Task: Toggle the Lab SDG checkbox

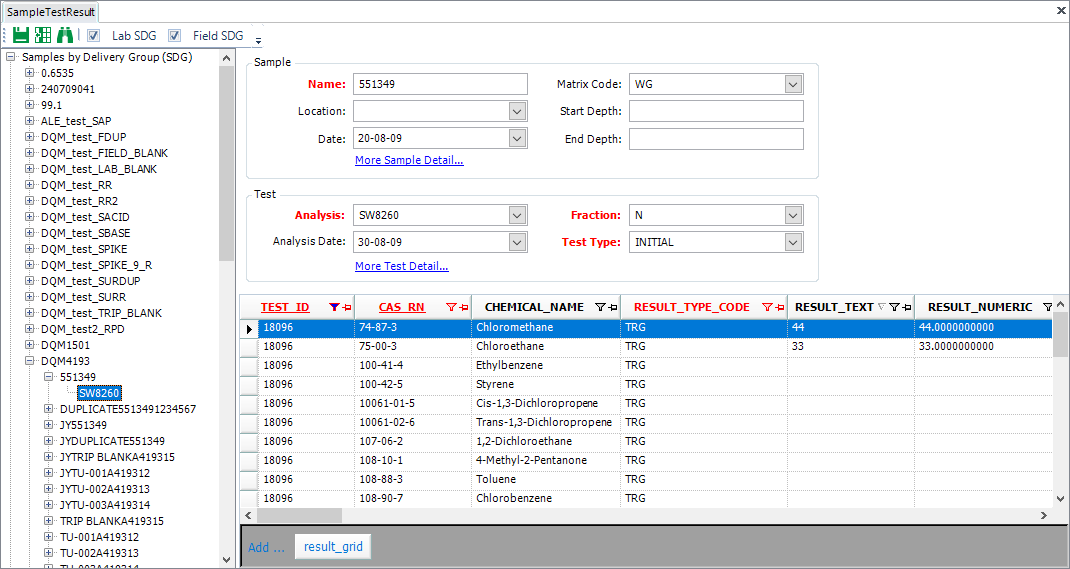Action: coord(94,36)
